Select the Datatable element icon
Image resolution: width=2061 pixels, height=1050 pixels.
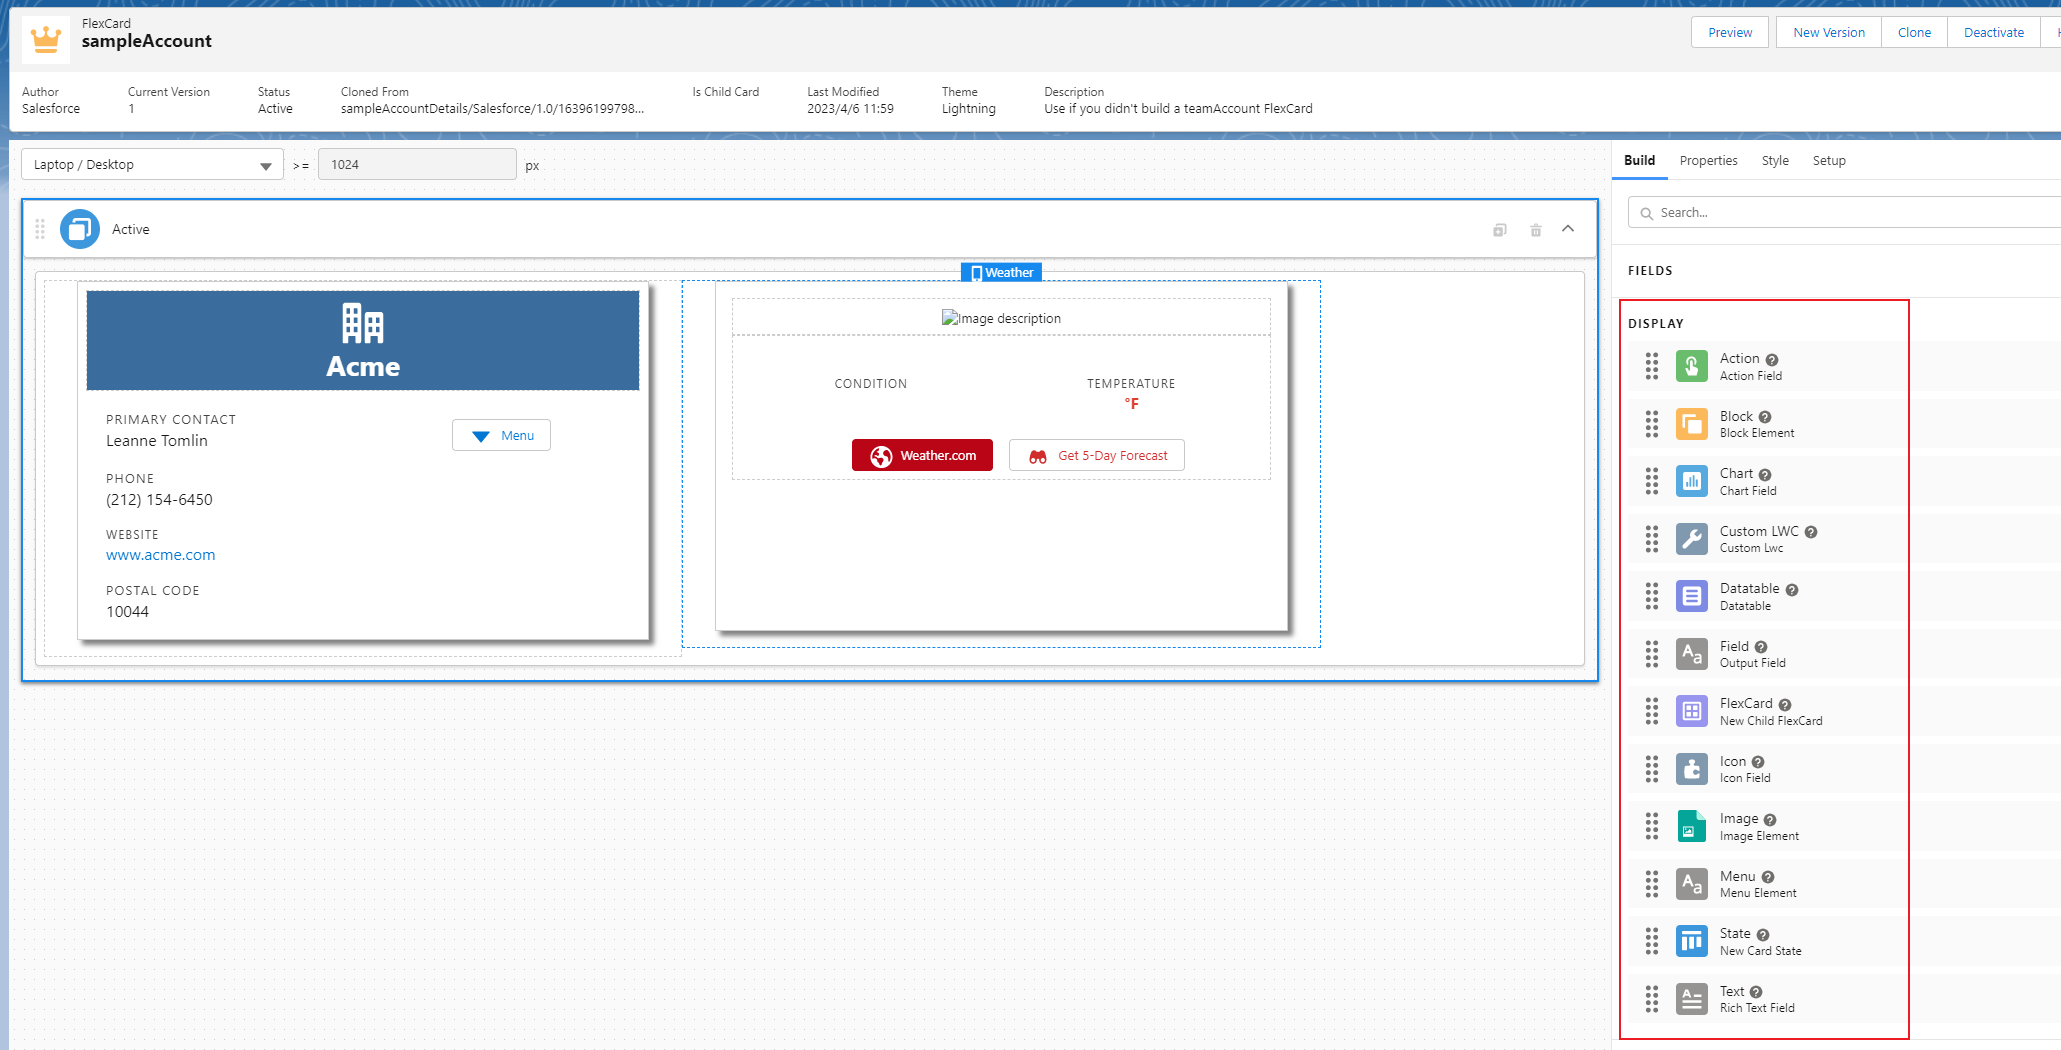tap(1691, 596)
